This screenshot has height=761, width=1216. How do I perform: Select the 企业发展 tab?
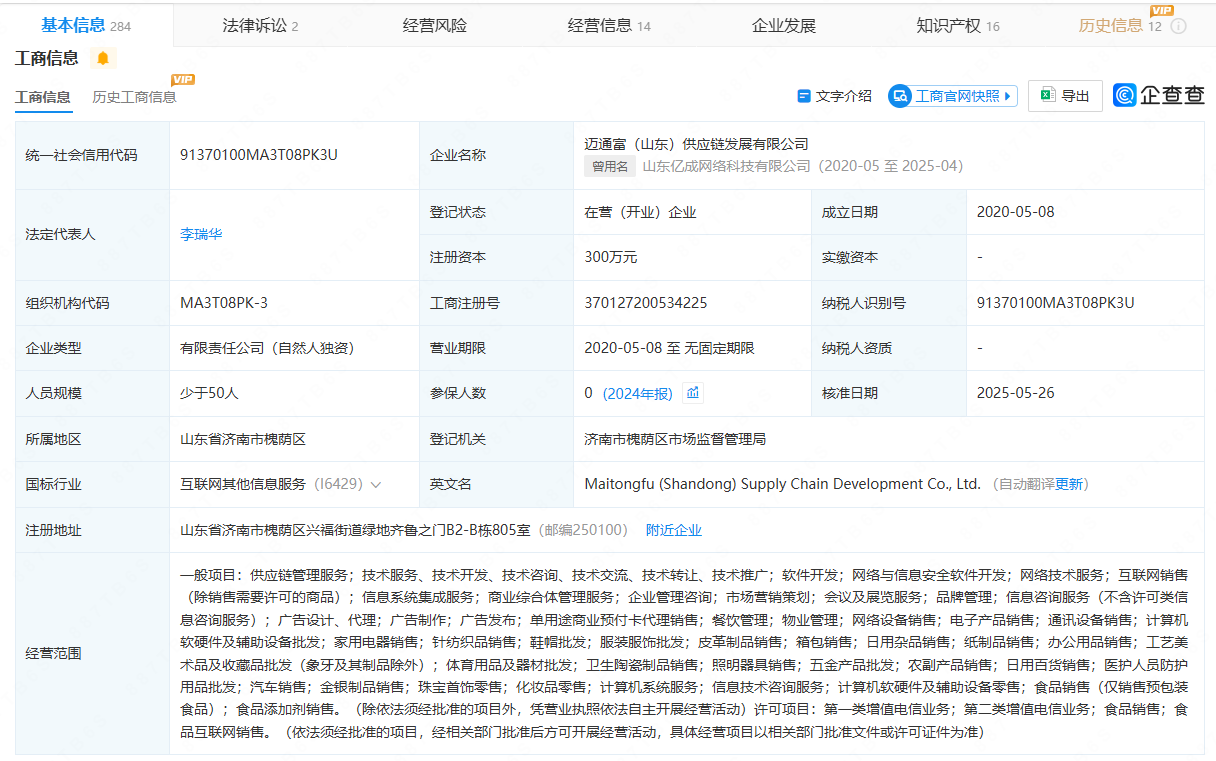[x=784, y=26]
